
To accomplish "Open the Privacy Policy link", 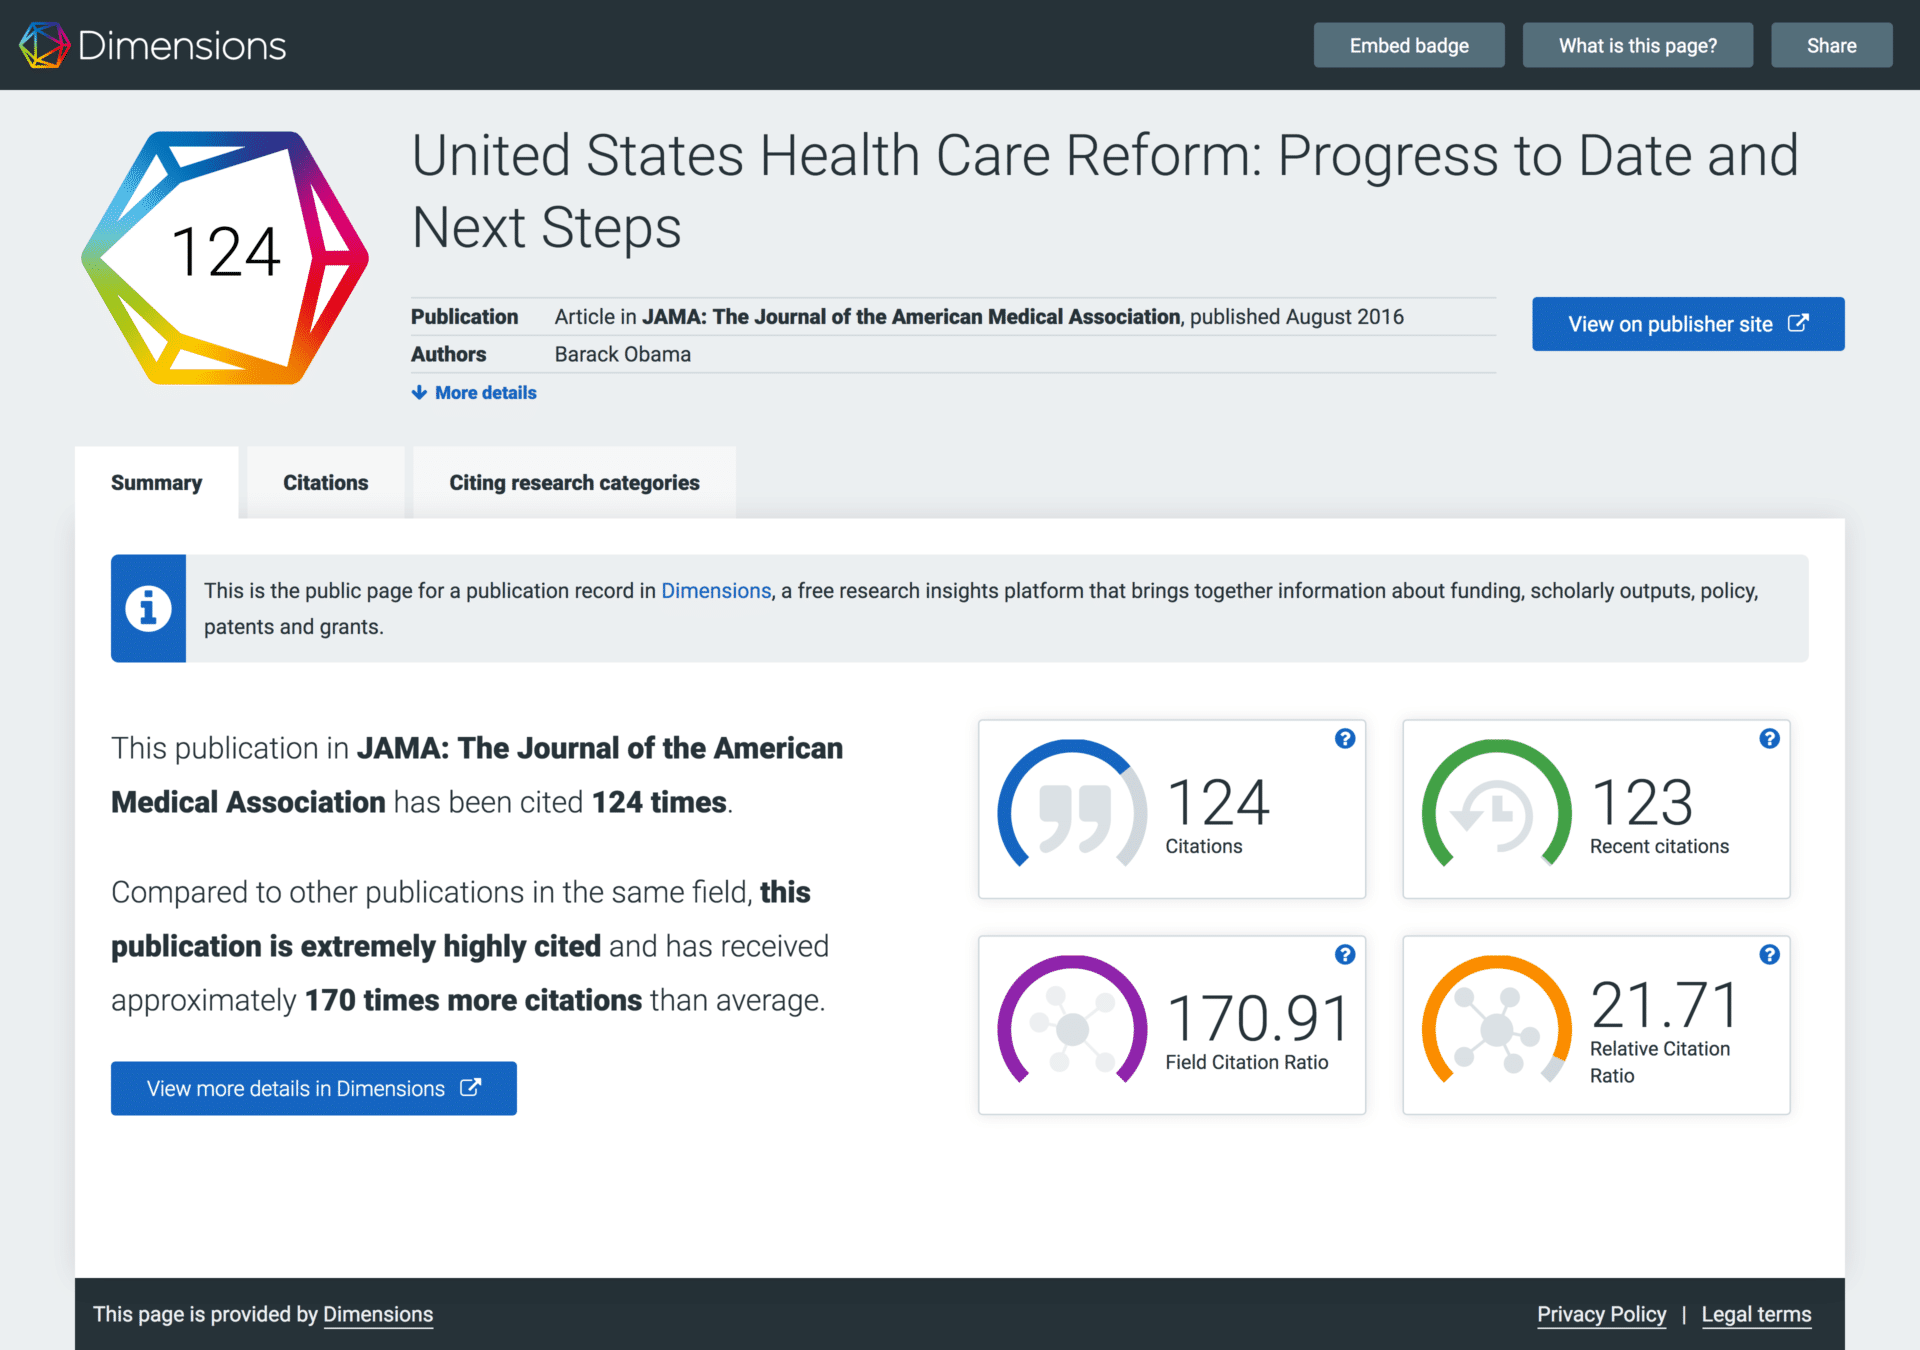I will (x=1601, y=1314).
